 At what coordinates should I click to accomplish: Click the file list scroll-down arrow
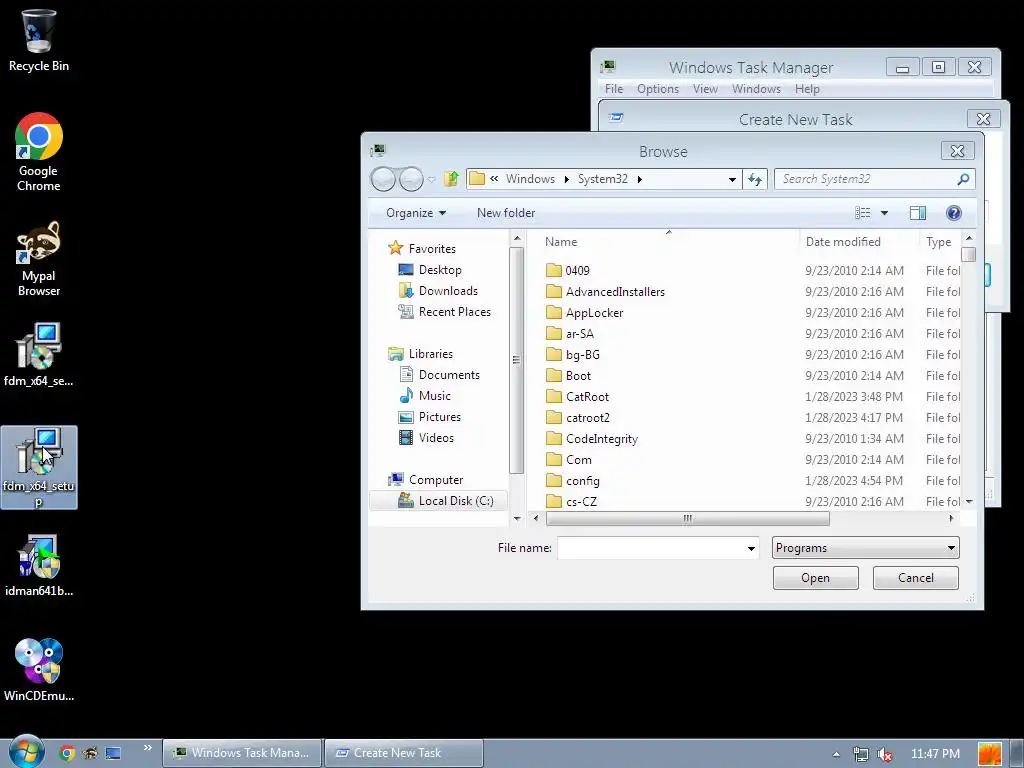[x=969, y=502]
